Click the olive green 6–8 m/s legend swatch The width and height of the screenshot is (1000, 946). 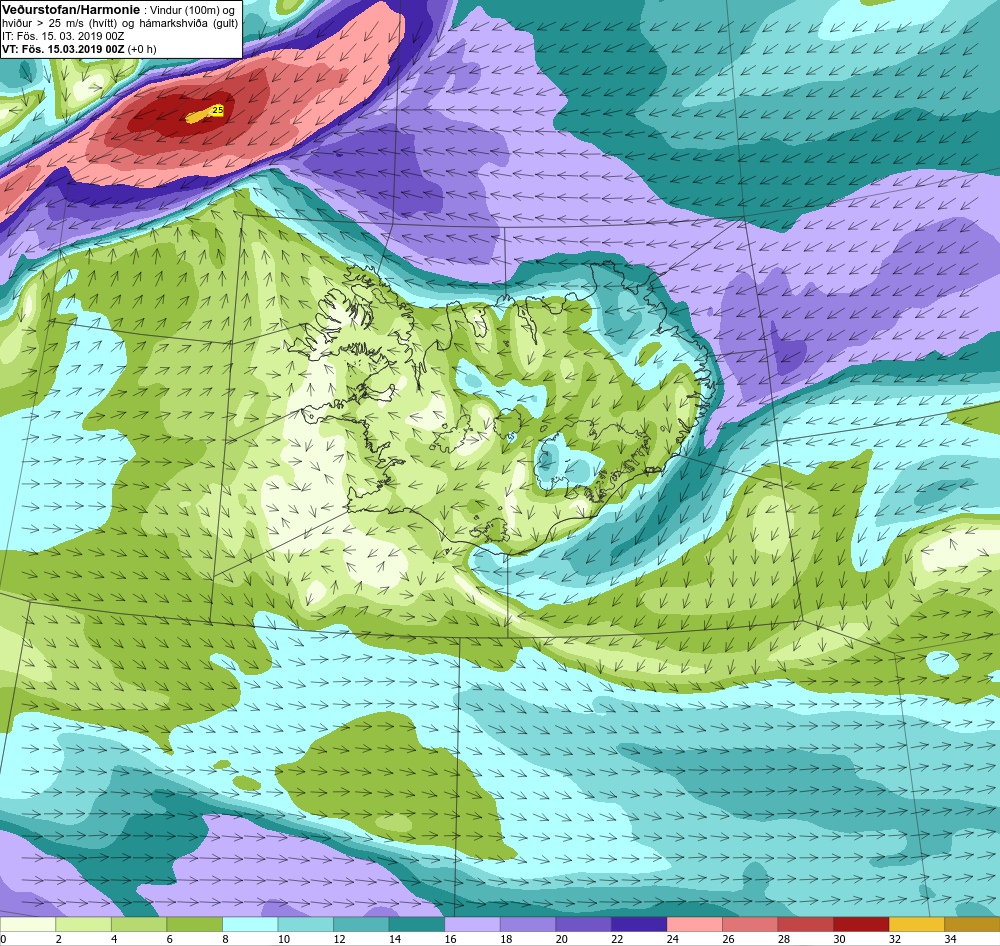pyautogui.click(x=195, y=924)
